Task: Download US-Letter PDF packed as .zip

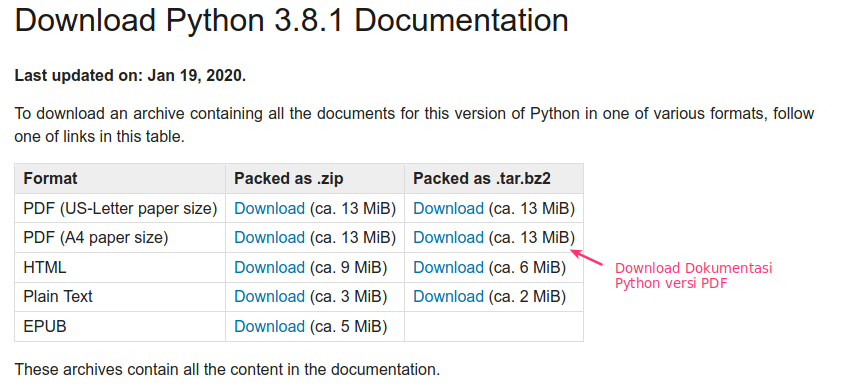Action: pos(269,208)
